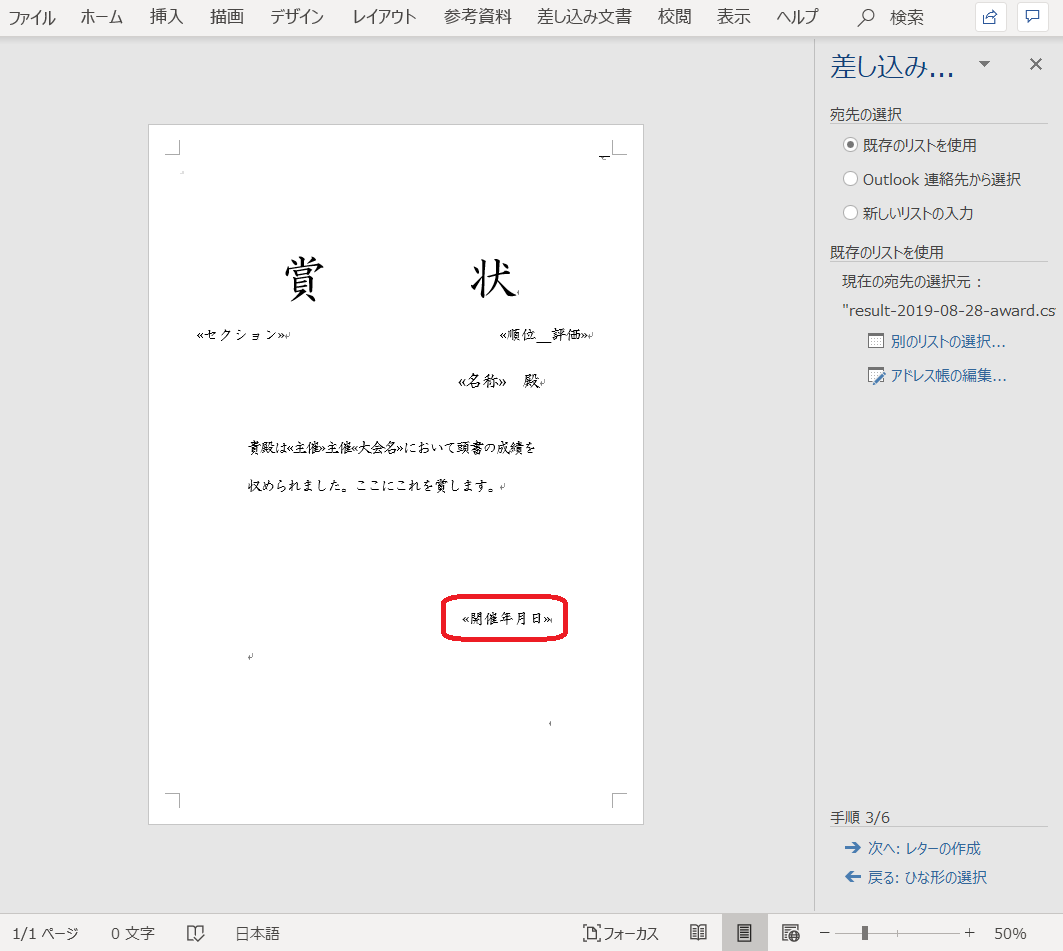
Task: Click 別のリストの選択 link
Action: tap(947, 342)
